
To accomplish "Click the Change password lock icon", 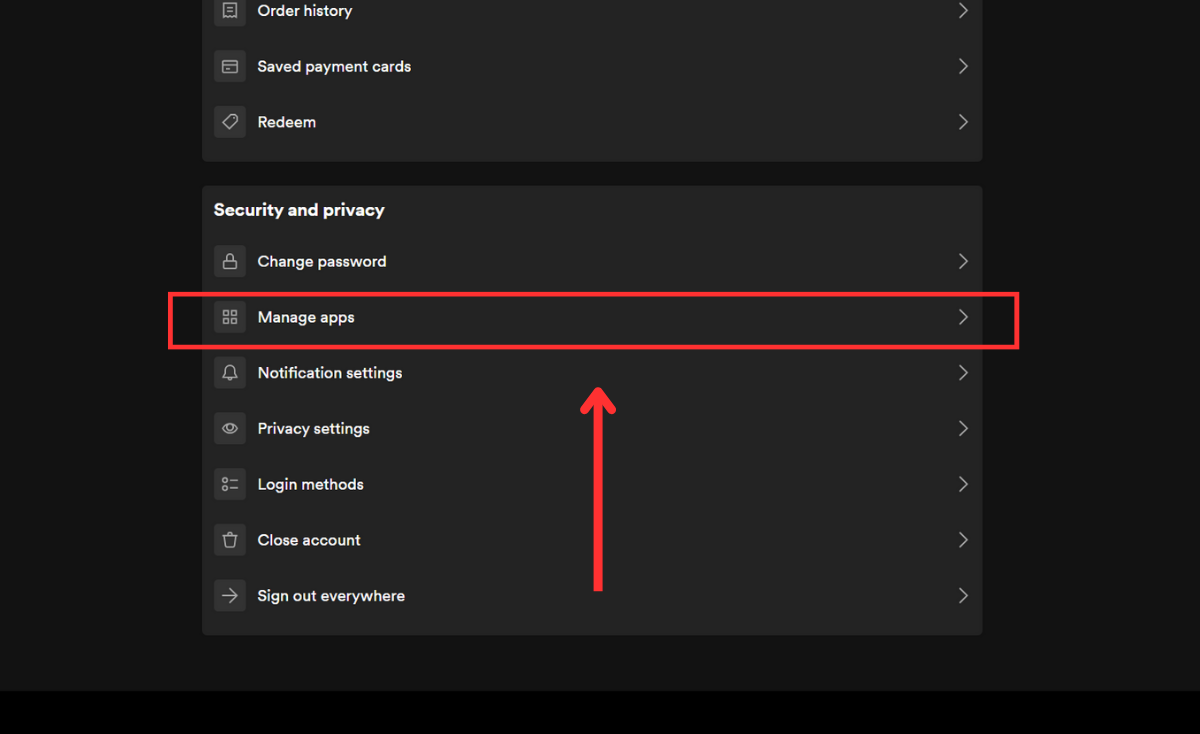I will (230, 262).
